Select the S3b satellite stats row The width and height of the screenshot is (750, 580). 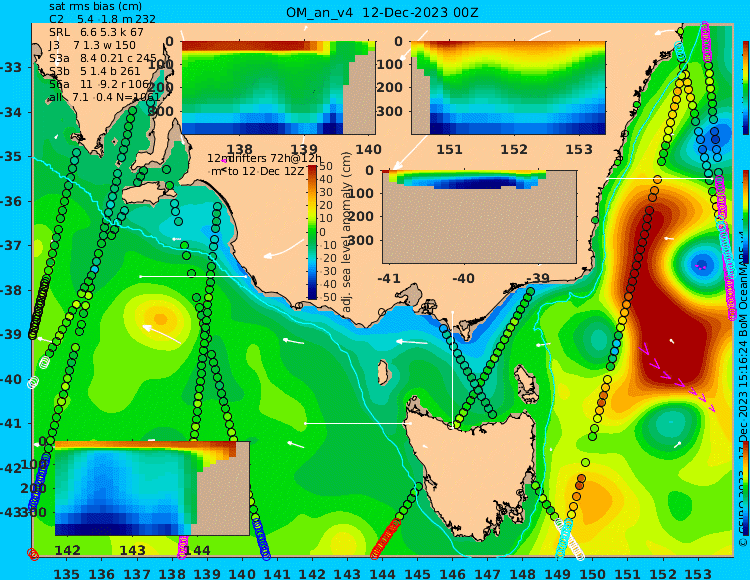tap(95, 71)
